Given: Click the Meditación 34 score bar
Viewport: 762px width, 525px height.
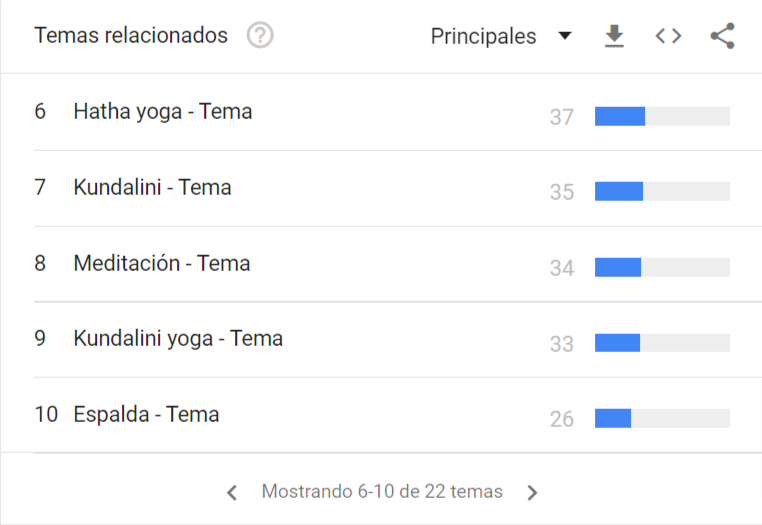Looking at the screenshot, I should [662, 267].
